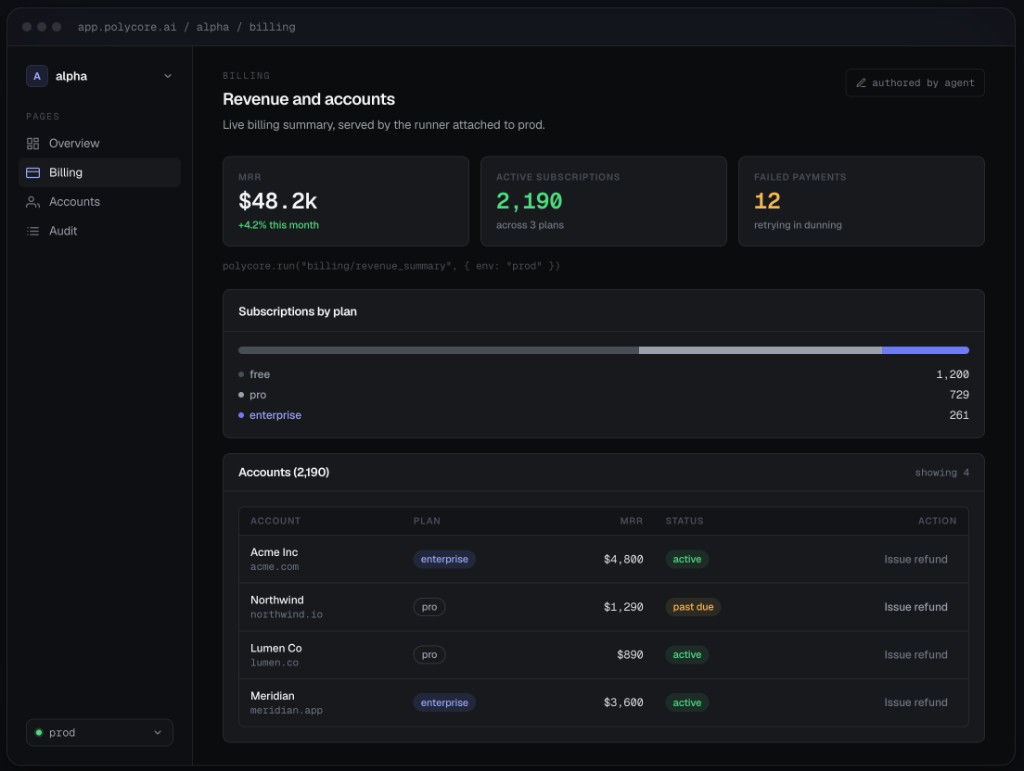Click the pencil icon beside authored by agent

[x=861, y=83]
